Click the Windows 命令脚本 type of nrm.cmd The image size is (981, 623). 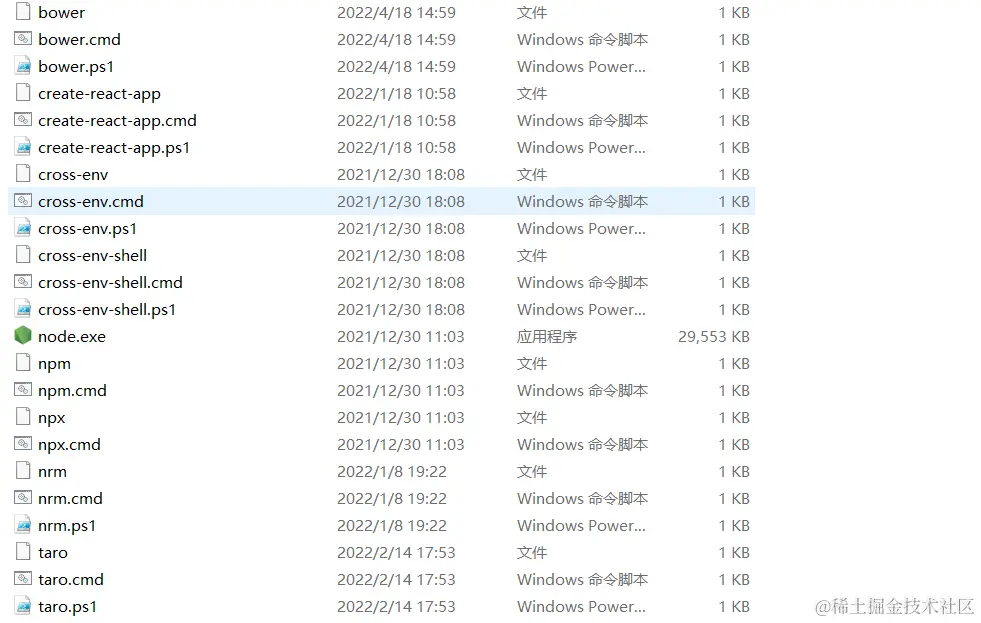pyautogui.click(x=582, y=499)
